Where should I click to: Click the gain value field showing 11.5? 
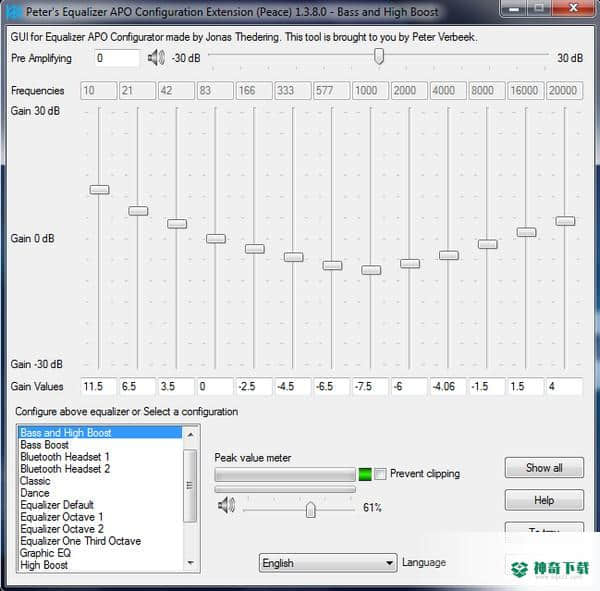tap(98, 386)
